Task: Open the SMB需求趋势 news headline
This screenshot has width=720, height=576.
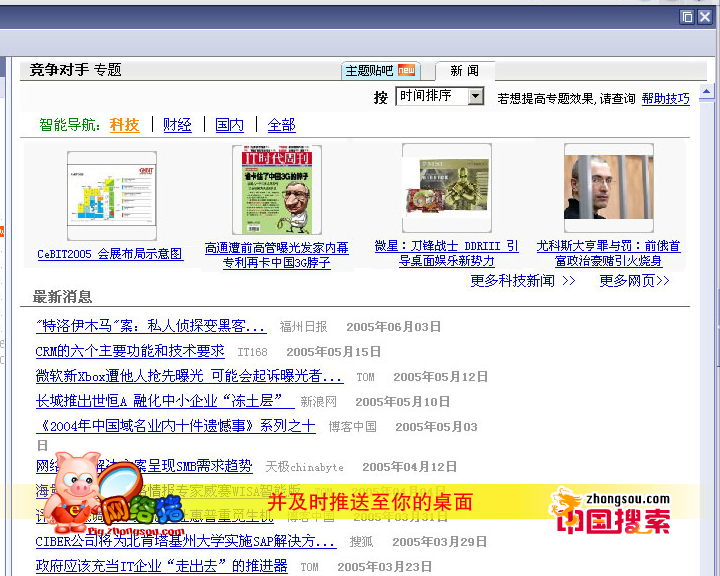Action: coord(144,466)
